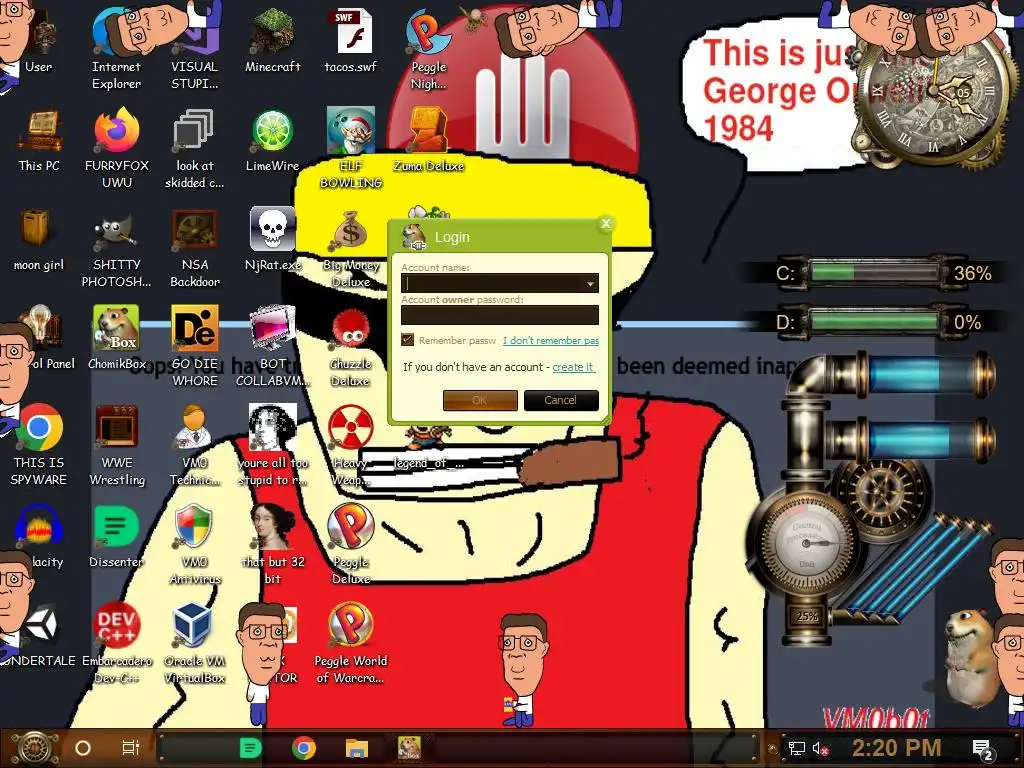
Task: Cancel the Login dialog
Action: 560,400
